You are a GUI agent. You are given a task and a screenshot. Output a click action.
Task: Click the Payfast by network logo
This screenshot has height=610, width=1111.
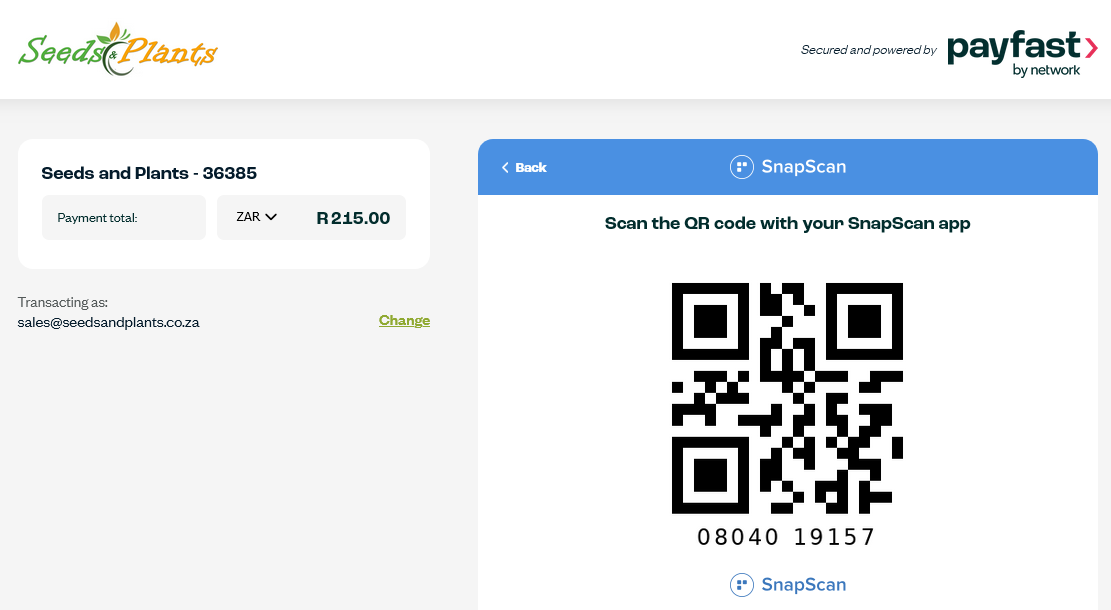pyautogui.click(x=1022, y=53)
